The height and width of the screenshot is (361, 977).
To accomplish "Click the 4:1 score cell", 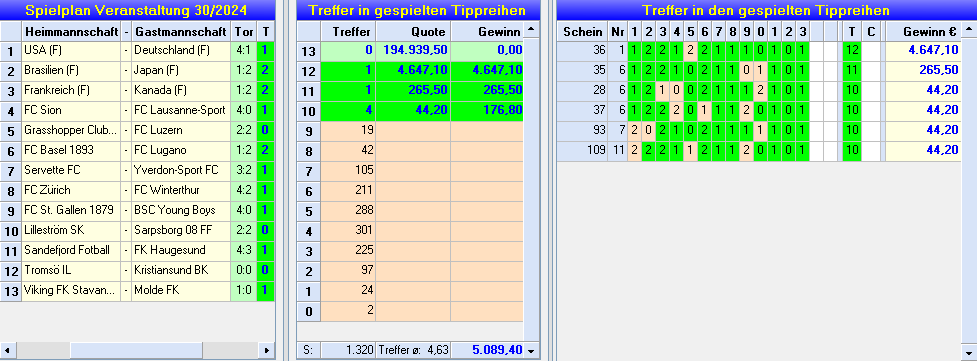I will [243, 51].
